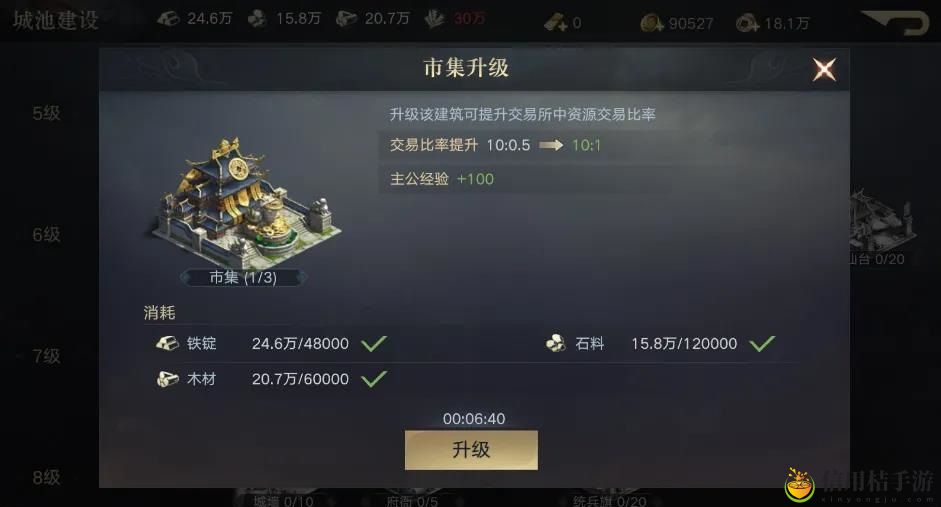
Task: Click the top bar iron resource icon 24.6万
Action: [x=168, y=19]
